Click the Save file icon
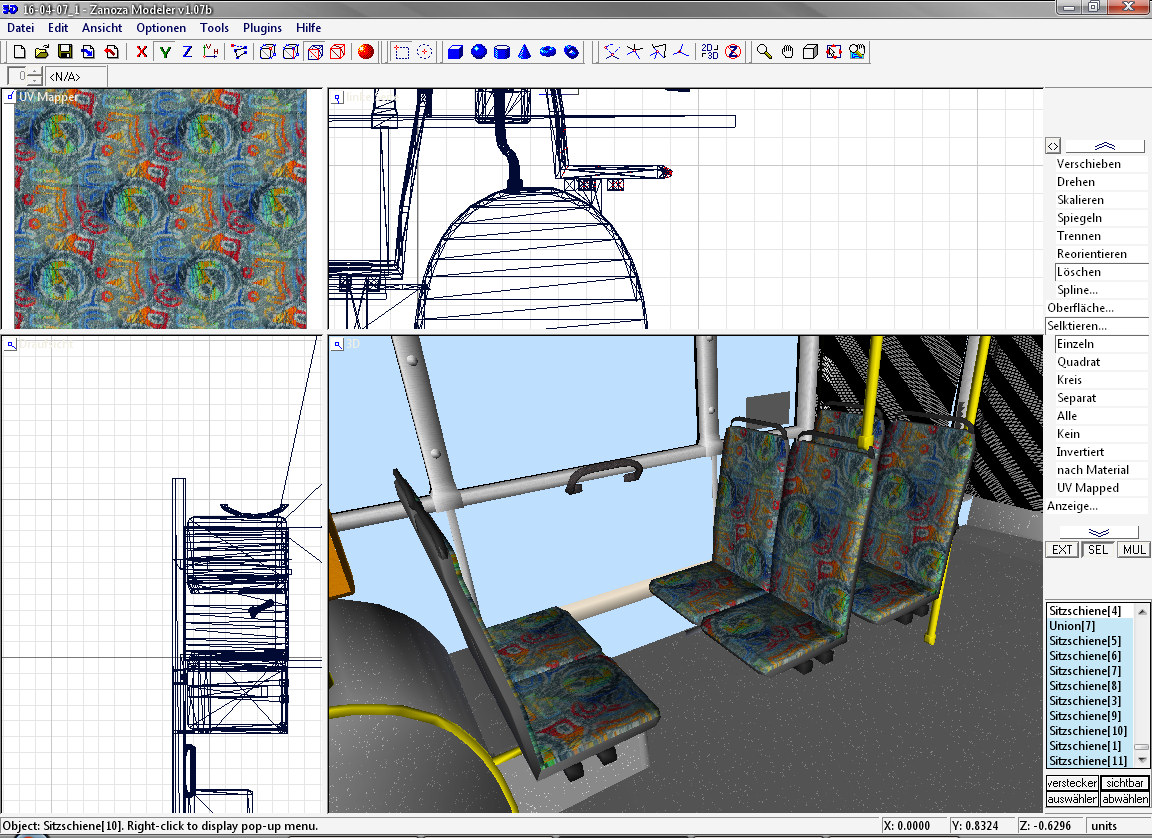Viewport: 1152px width, 838px height. coord(65,52)
